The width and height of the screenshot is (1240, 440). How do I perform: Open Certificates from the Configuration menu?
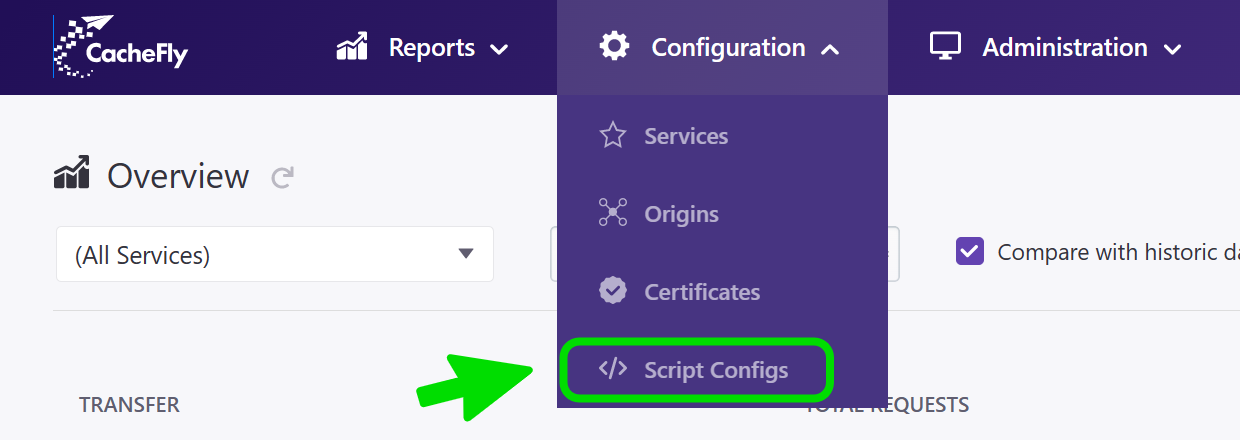pyautogui.click(x=702, y=292)
